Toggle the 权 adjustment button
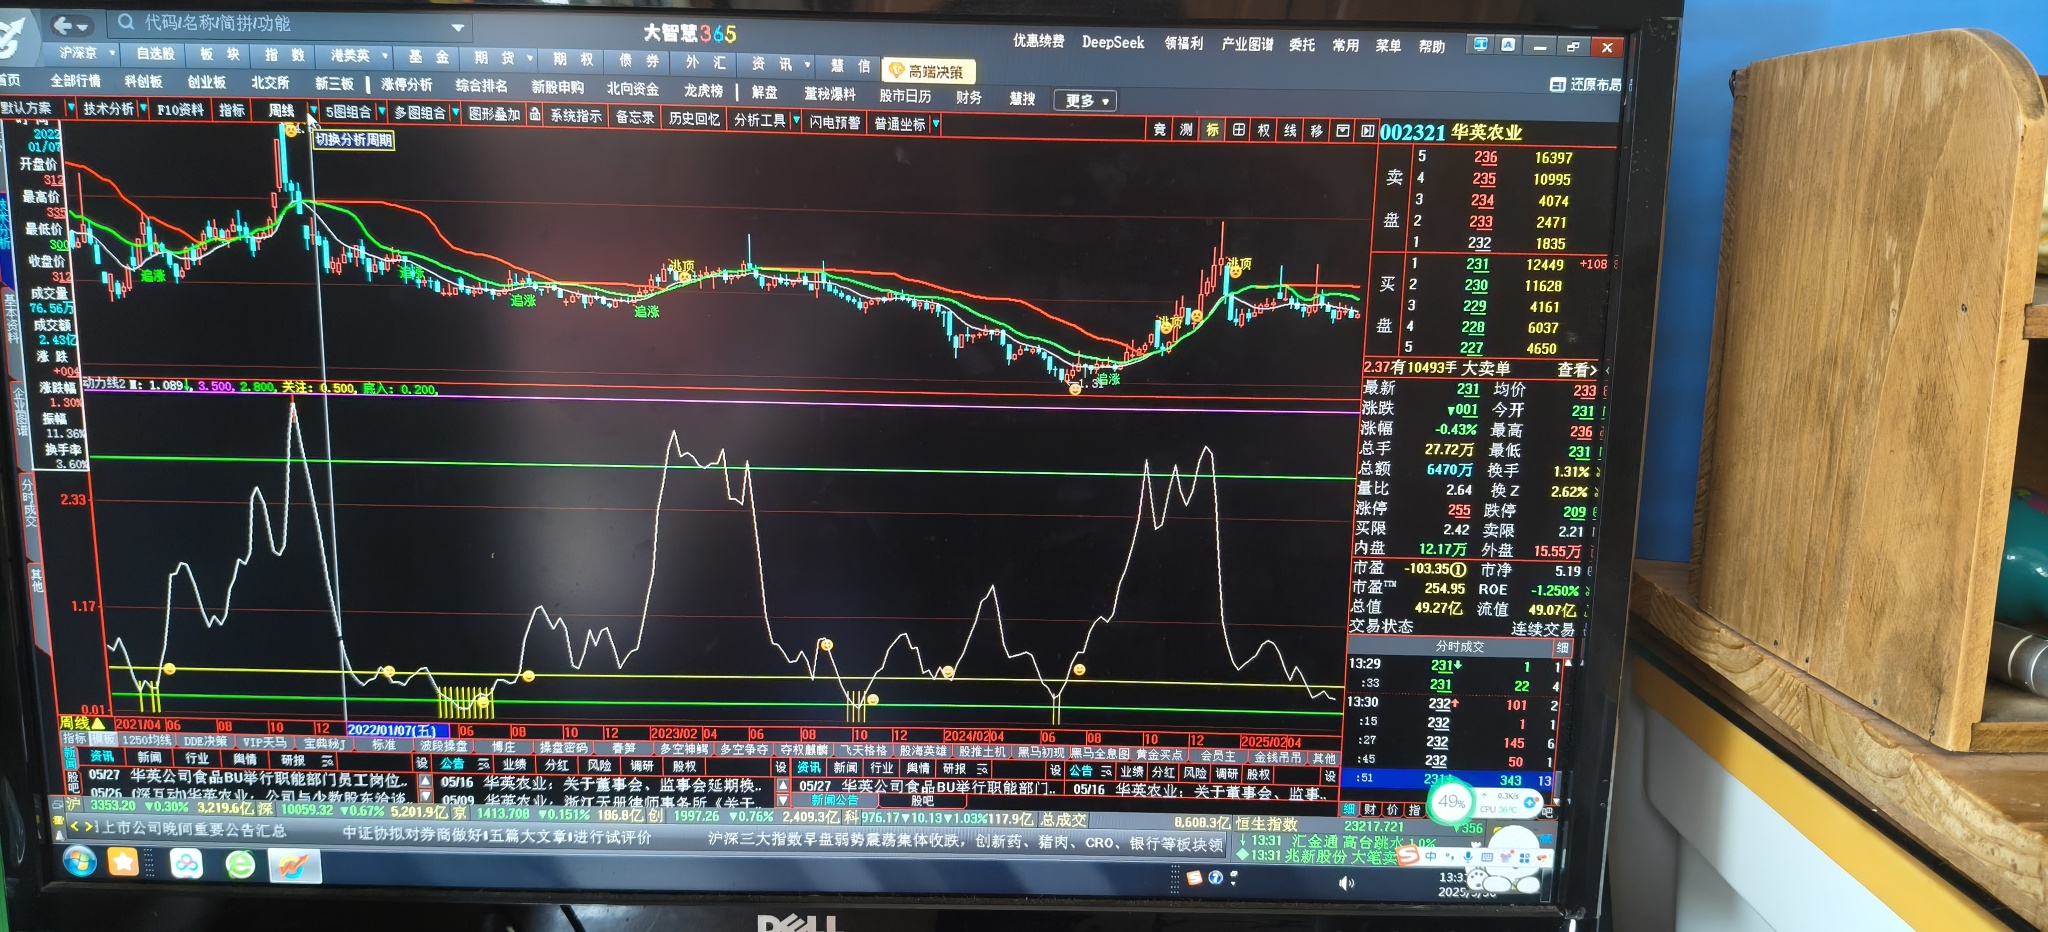 tap(1264, 130)
